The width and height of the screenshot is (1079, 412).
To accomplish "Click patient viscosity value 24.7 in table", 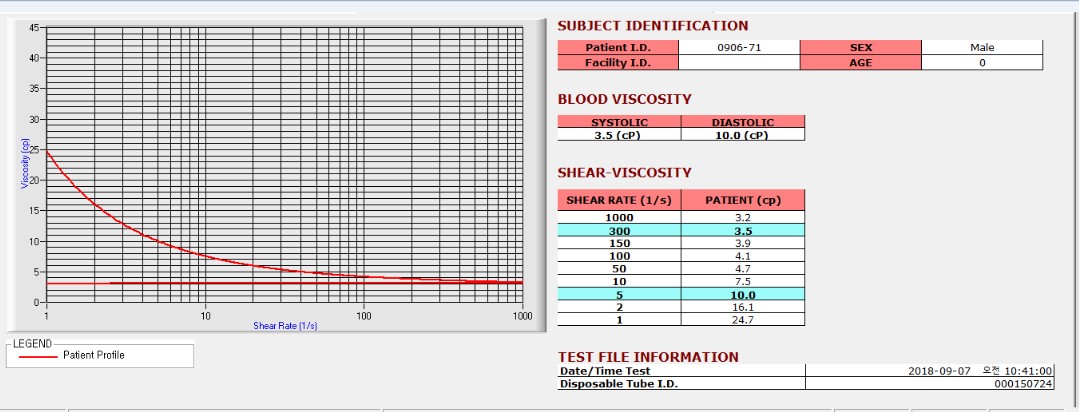I will [x=742, y=319].
